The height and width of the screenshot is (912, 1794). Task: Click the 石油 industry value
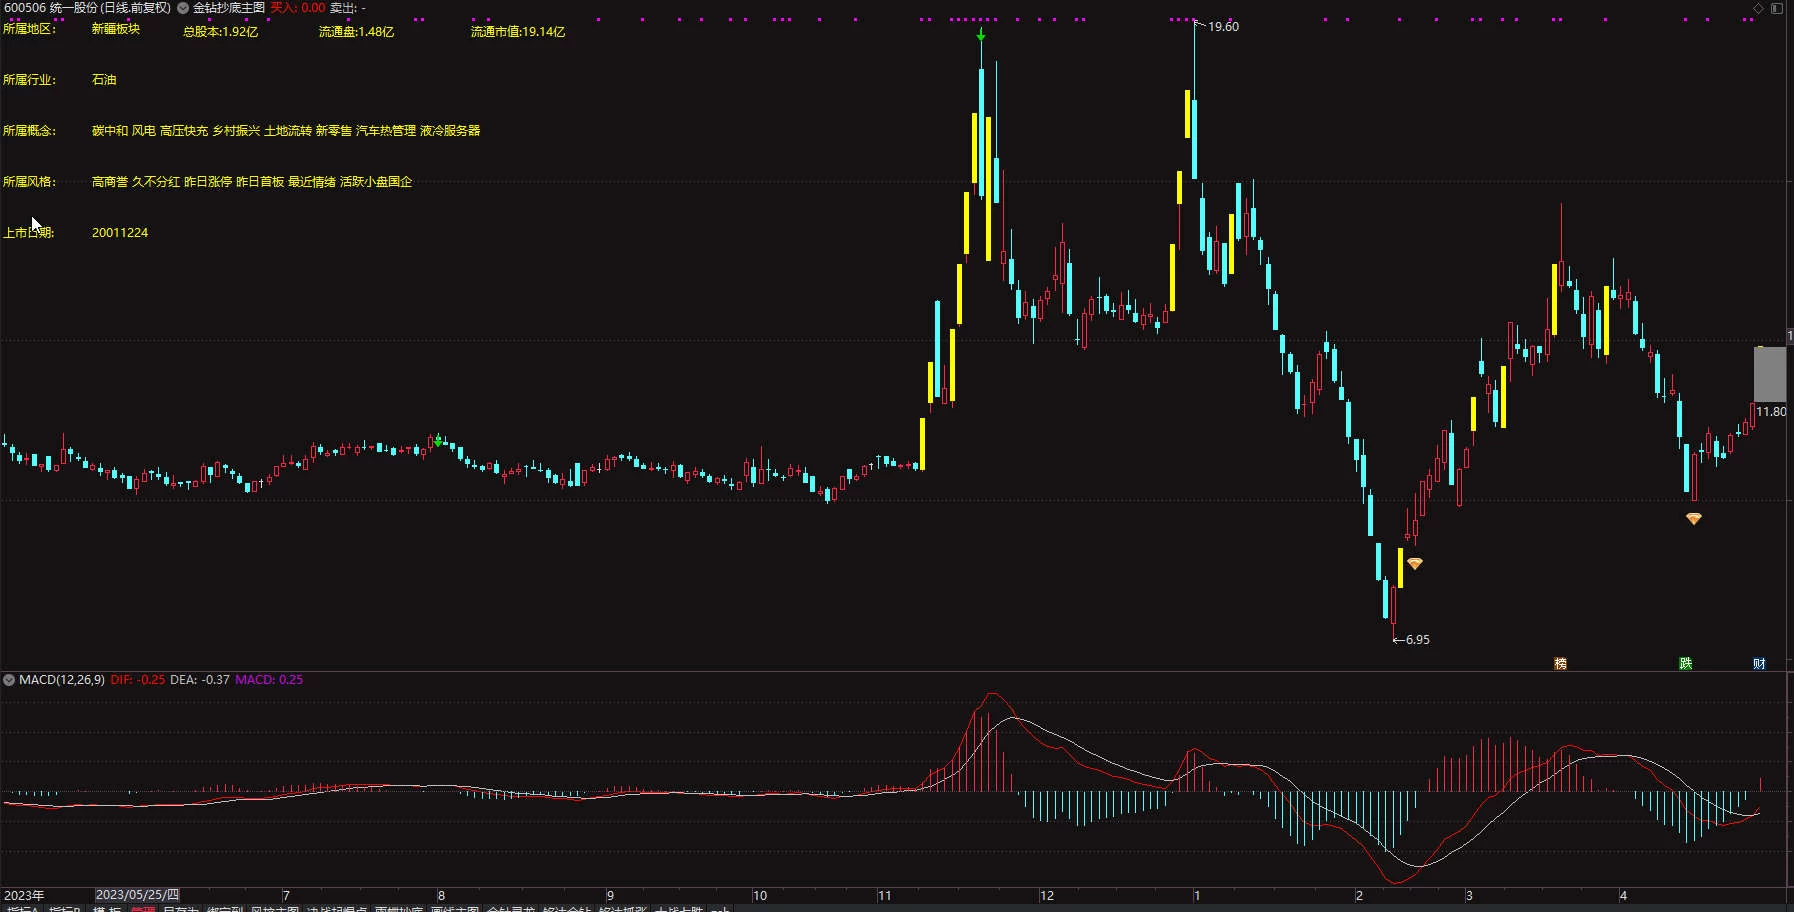(x=104, y=80)
